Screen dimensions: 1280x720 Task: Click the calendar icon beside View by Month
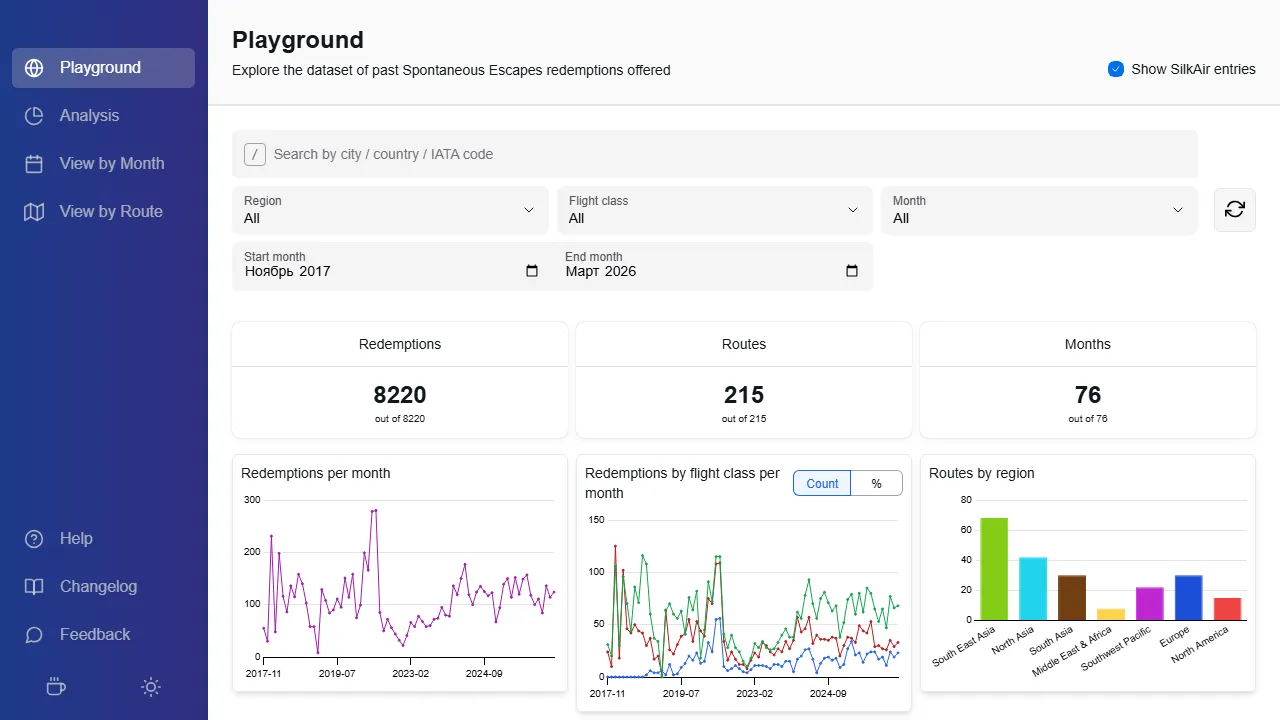[32, 163]
